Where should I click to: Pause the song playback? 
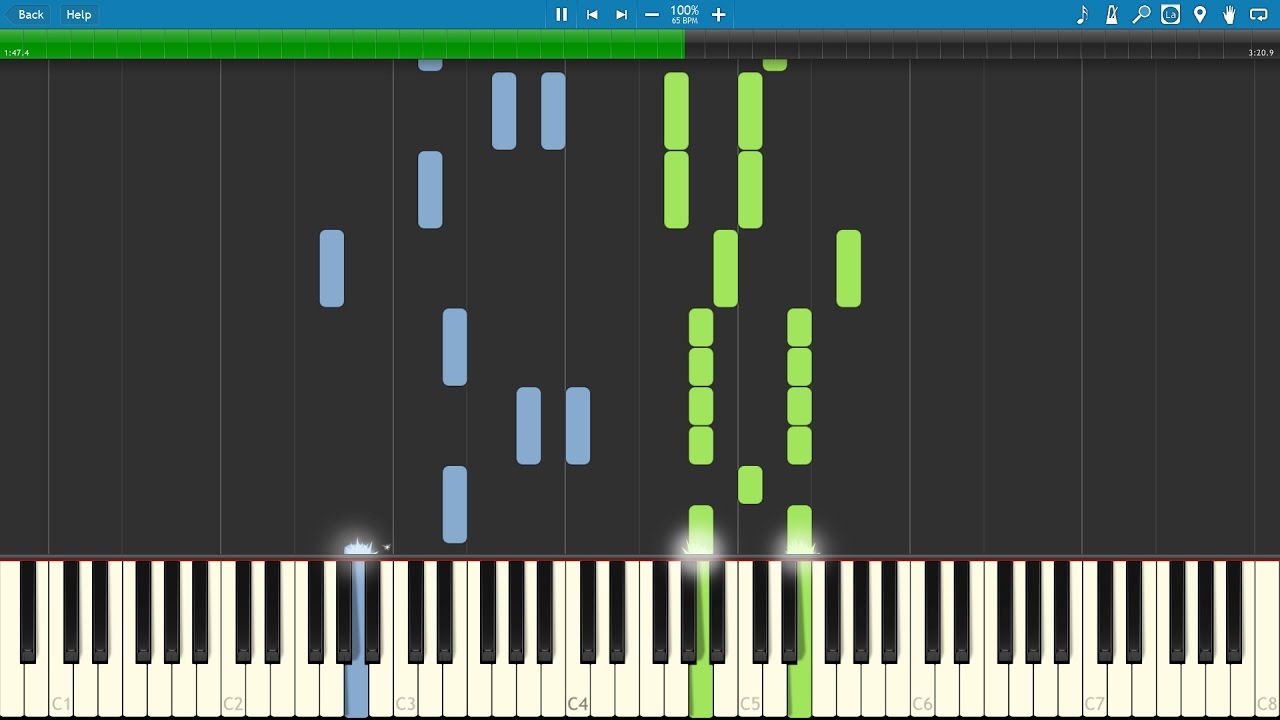point(561,14)
